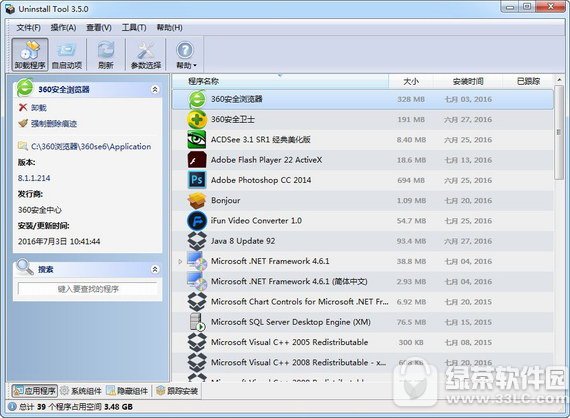Click the 360安全卫士 icon
Viewport: 570px width, 418px height.
pos(197,120)
